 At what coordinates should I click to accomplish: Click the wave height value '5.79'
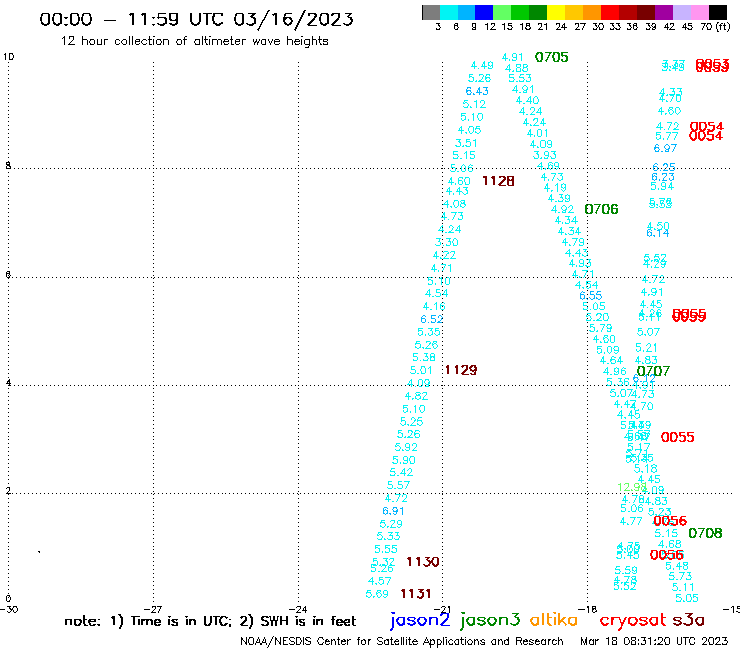point(601,328)
